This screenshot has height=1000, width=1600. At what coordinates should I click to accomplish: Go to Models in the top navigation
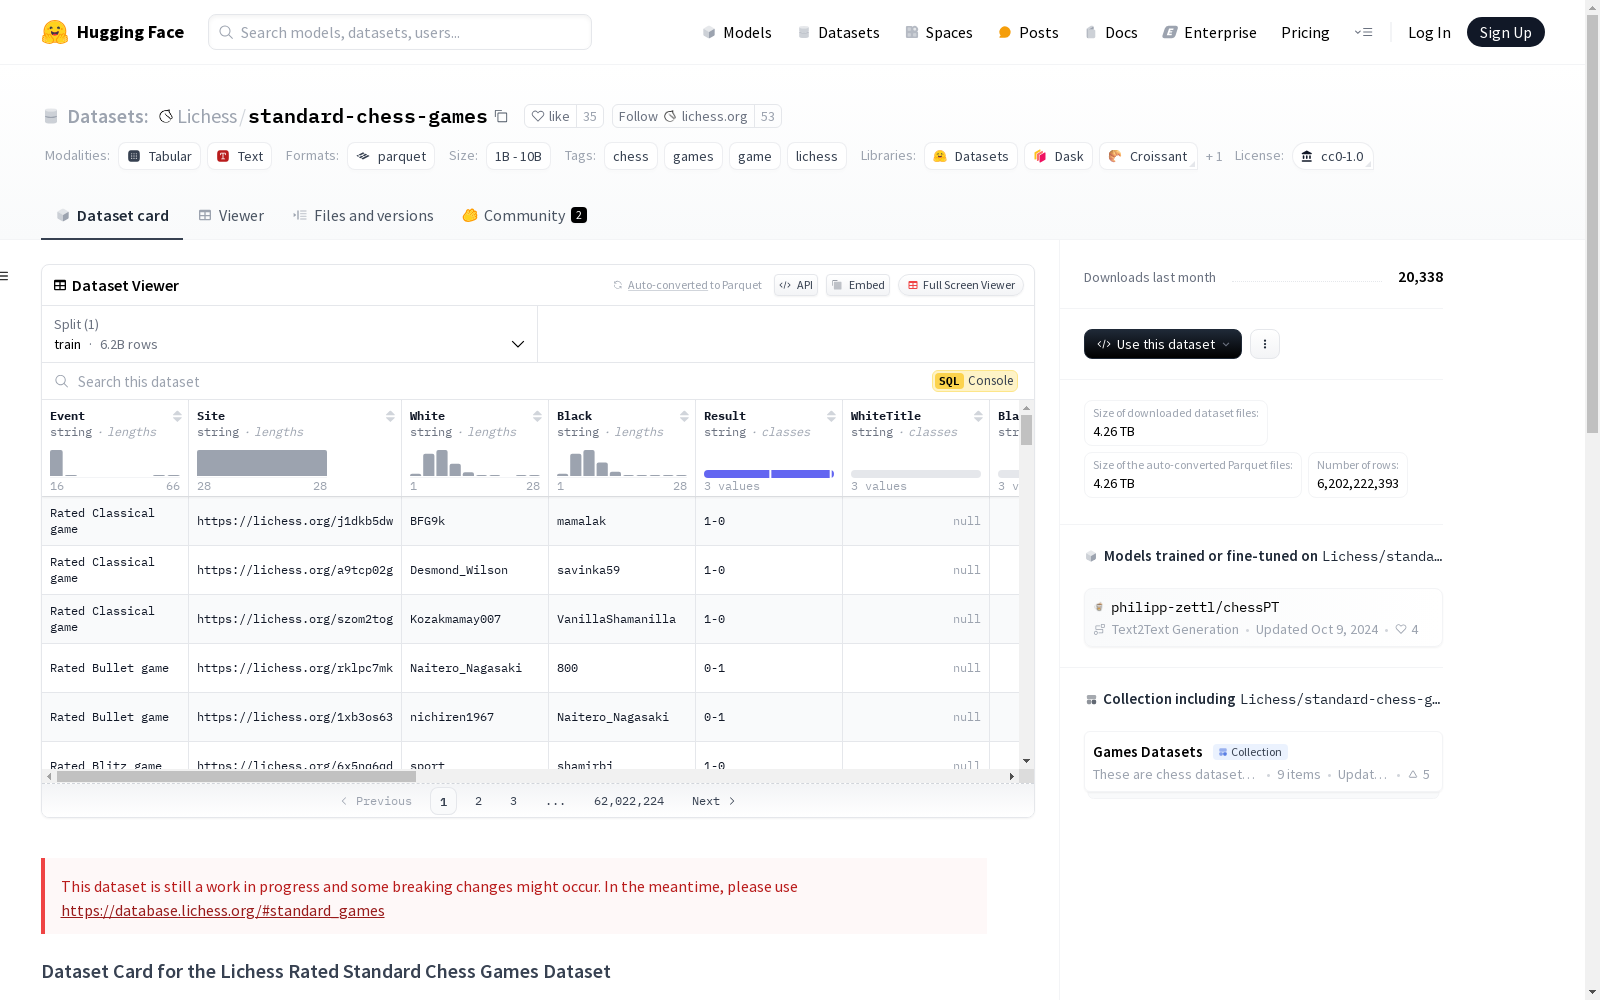coord(737,32)
